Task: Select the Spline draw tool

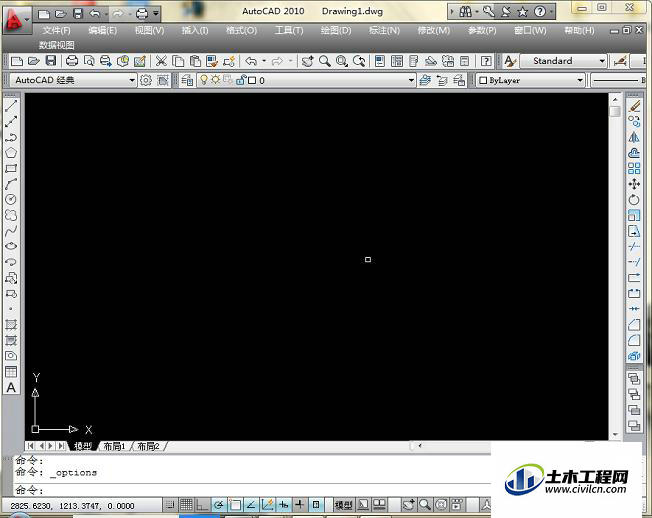Action: [11, 231]
